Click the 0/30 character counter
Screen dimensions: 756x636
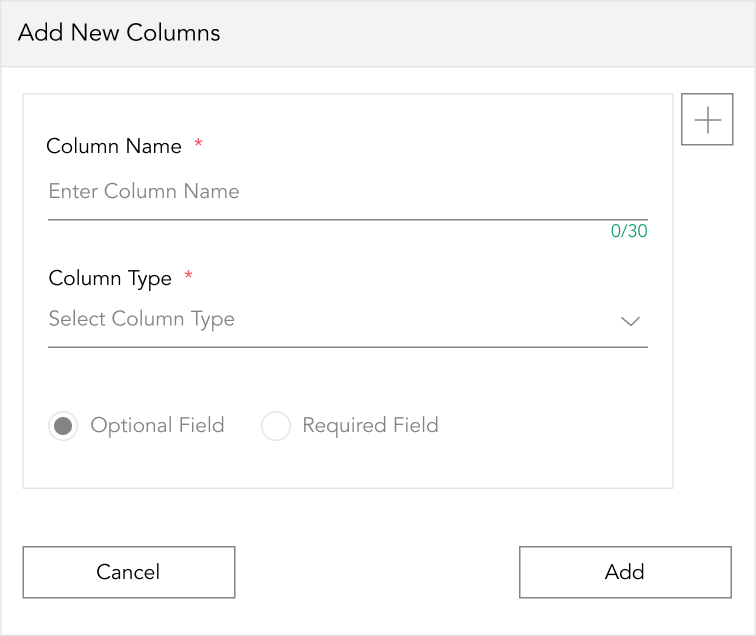pyautogui.click(x=629, y=231)
